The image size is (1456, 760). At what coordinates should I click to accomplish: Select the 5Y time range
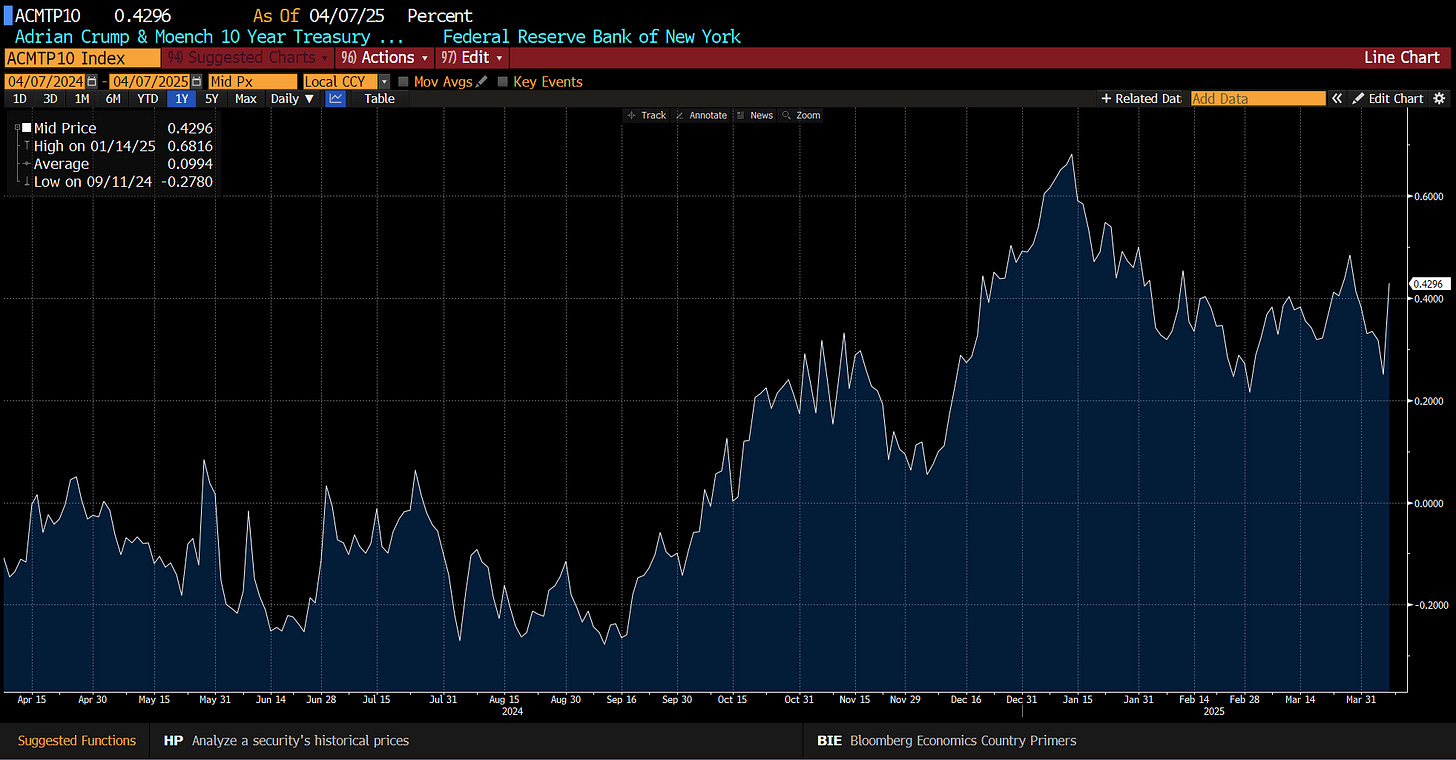pos(211,98)
